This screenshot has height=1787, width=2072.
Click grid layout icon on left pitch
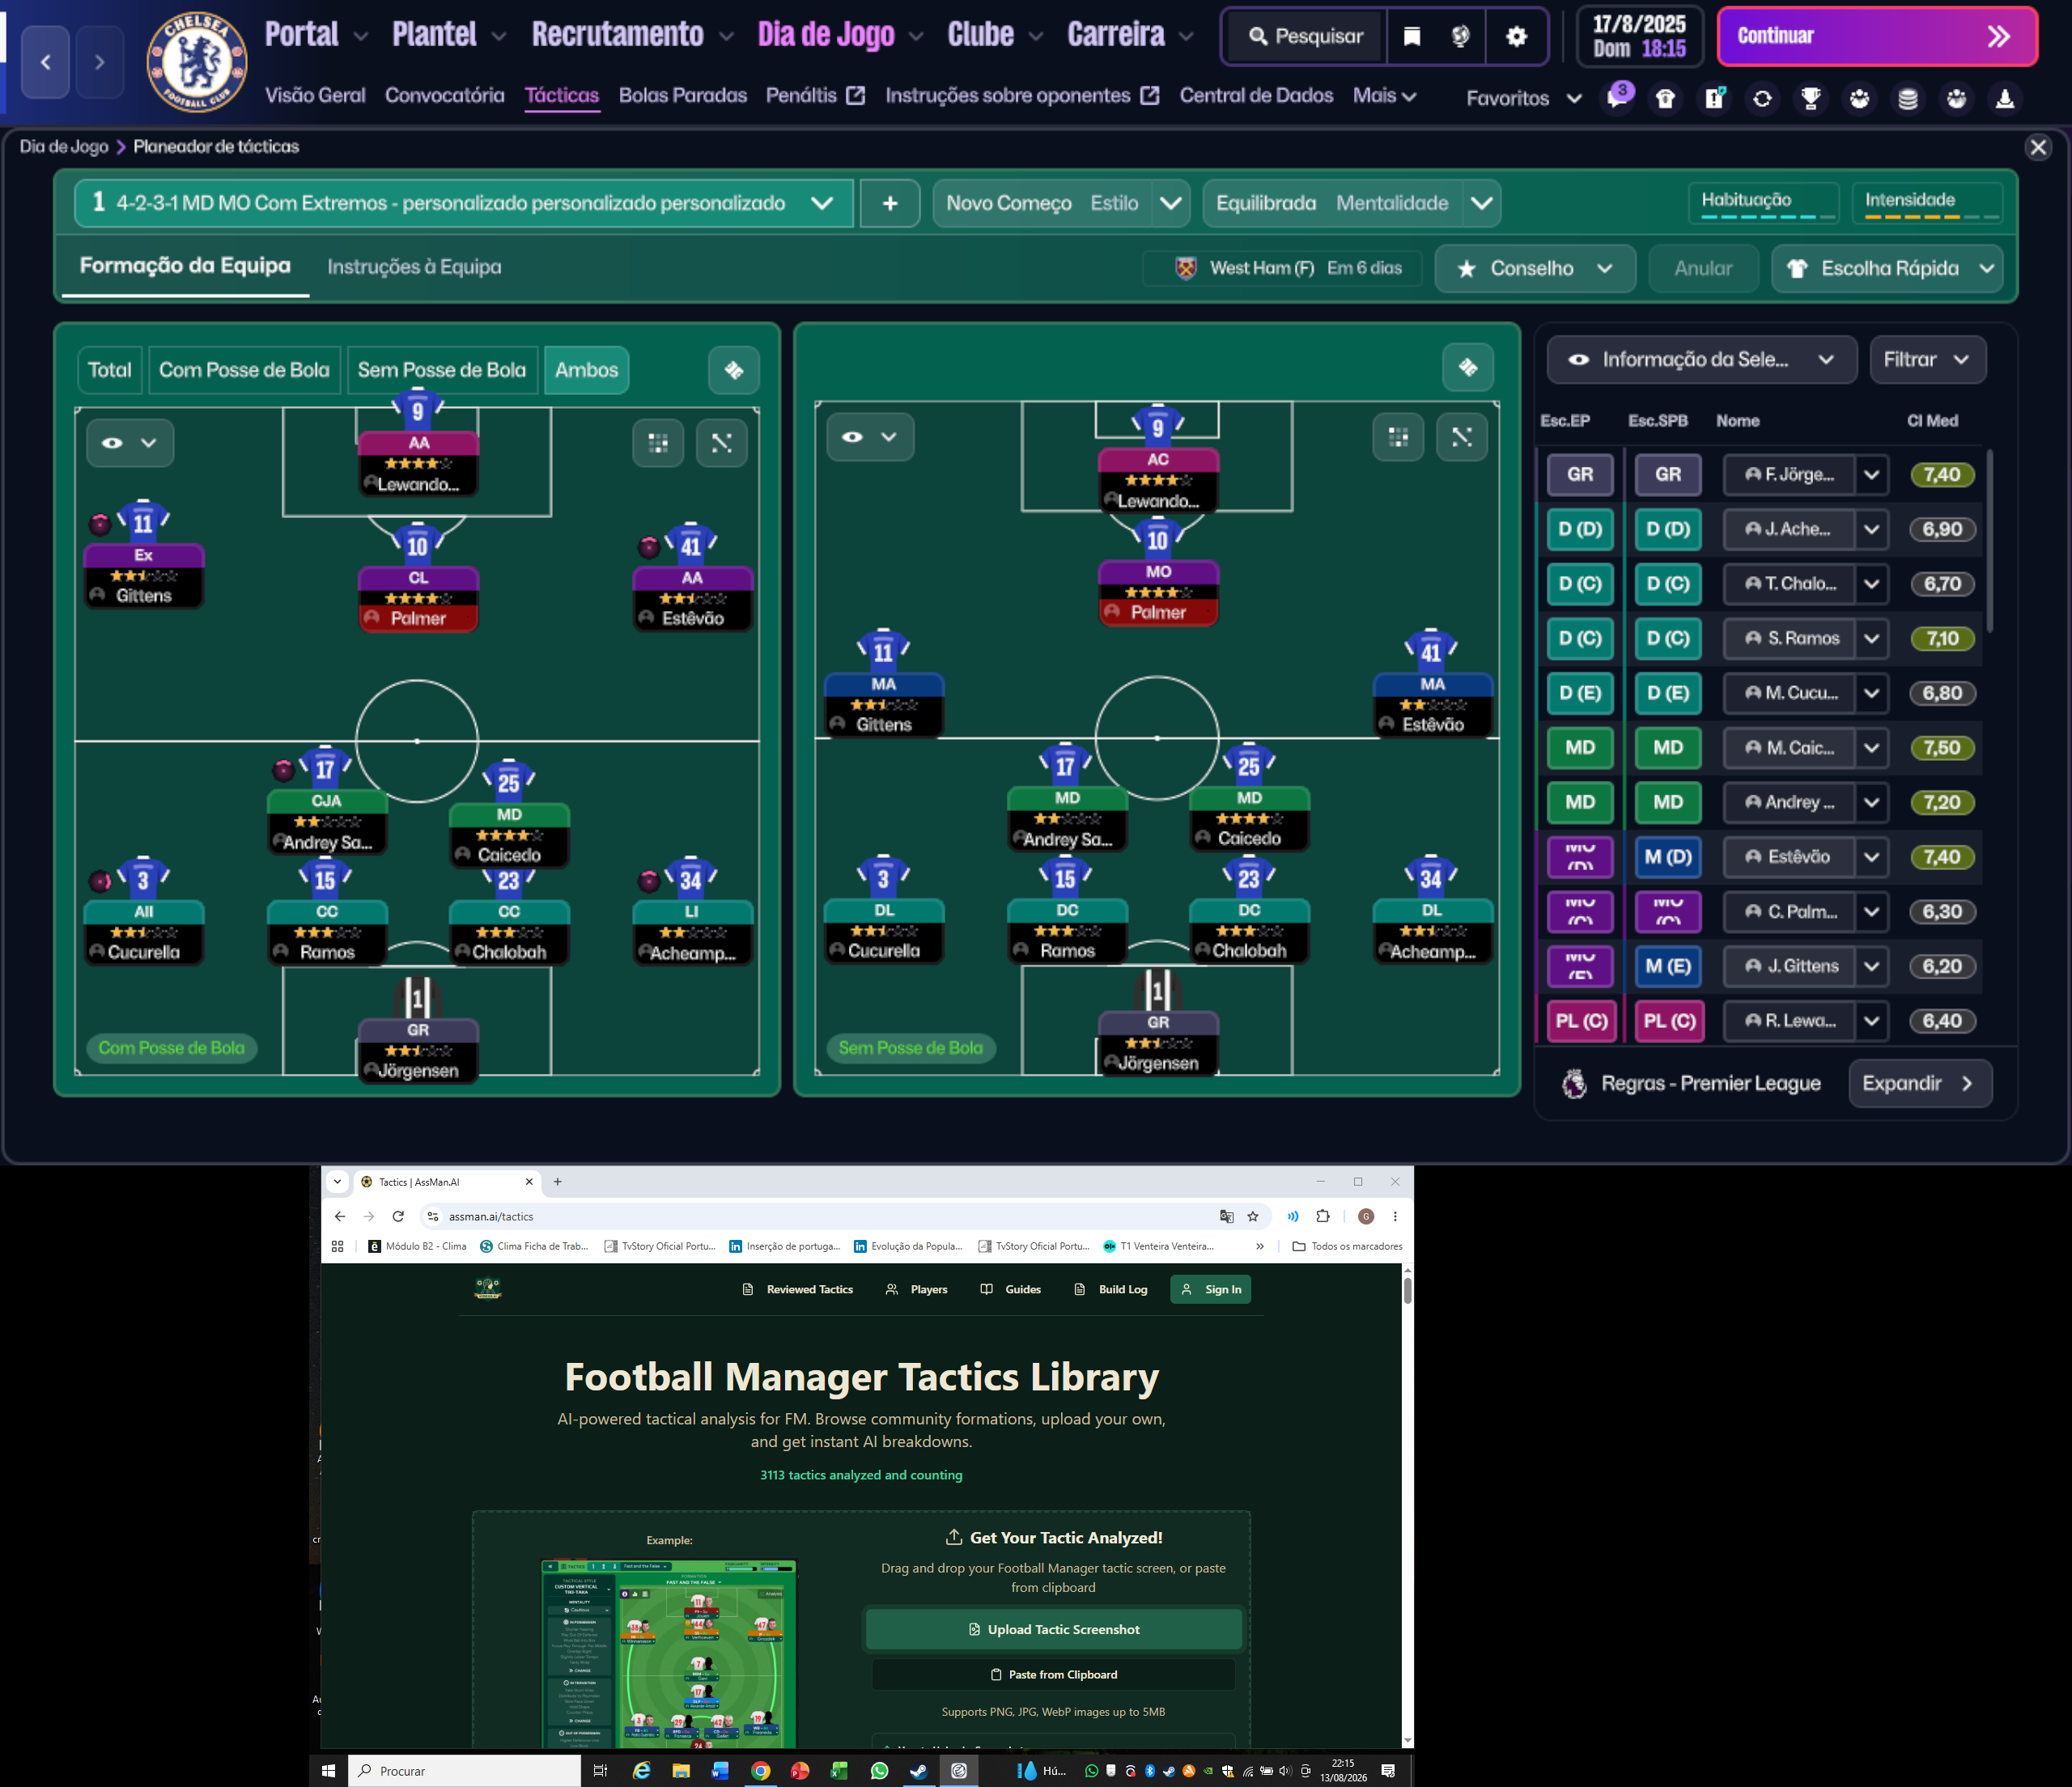coord(658,442)
